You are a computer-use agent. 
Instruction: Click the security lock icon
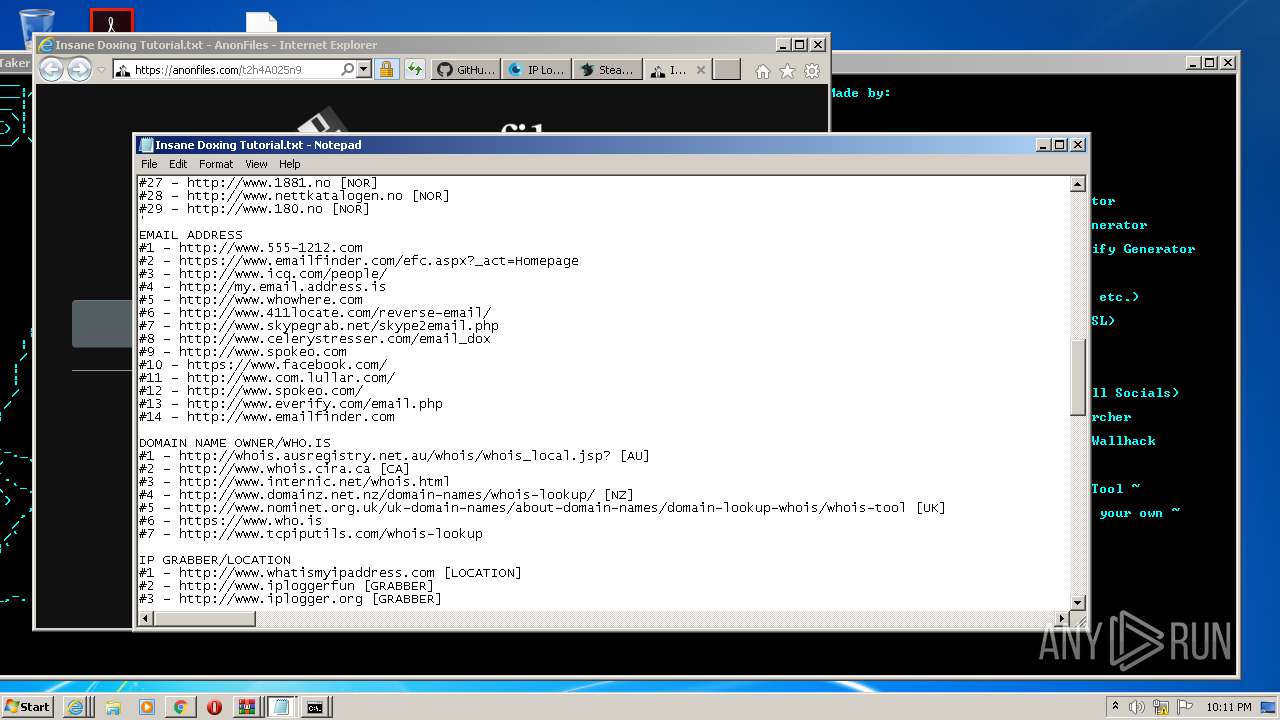pyautogui.click(x=386, y=70)
